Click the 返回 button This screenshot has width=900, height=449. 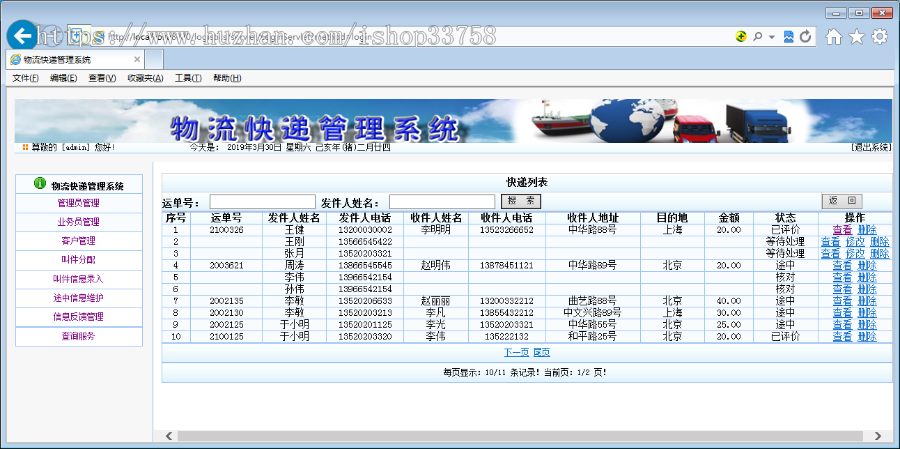click(x=842, y=201)
